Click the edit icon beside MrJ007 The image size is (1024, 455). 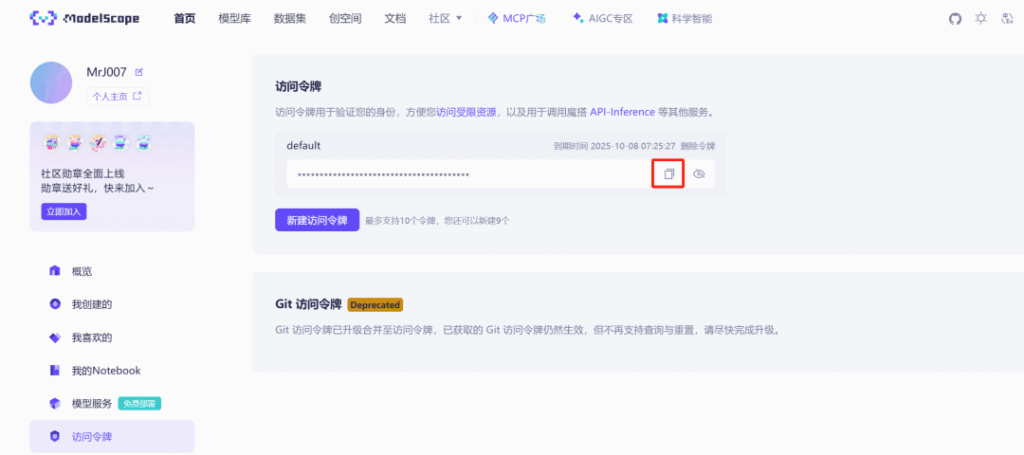pyautogui.click(x=140, y=72)
